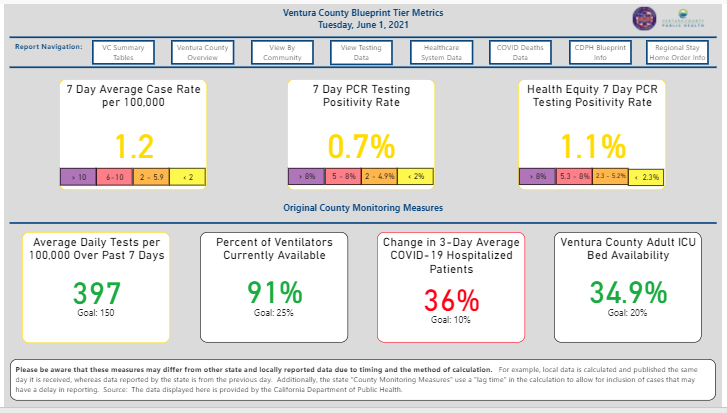Select yellow '< 2' case rate tier
This screenshot has height=413, width=727.
(187, 177)
